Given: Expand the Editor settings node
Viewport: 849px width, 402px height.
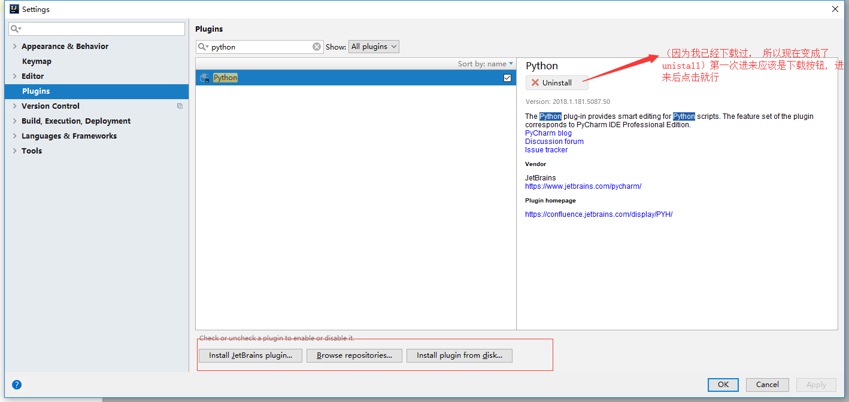Looking at the screenshot, I should point(14,76).
